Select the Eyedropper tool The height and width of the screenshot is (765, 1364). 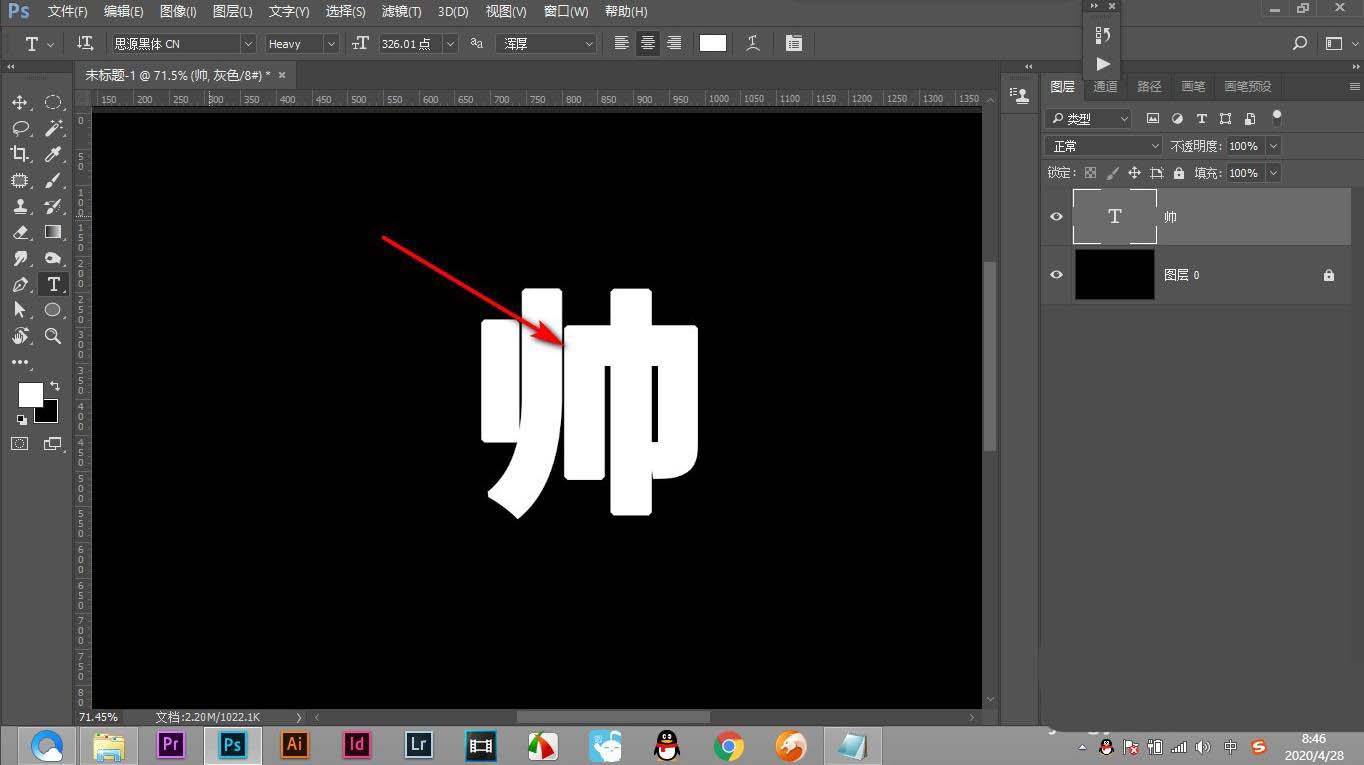click(53, 154)
